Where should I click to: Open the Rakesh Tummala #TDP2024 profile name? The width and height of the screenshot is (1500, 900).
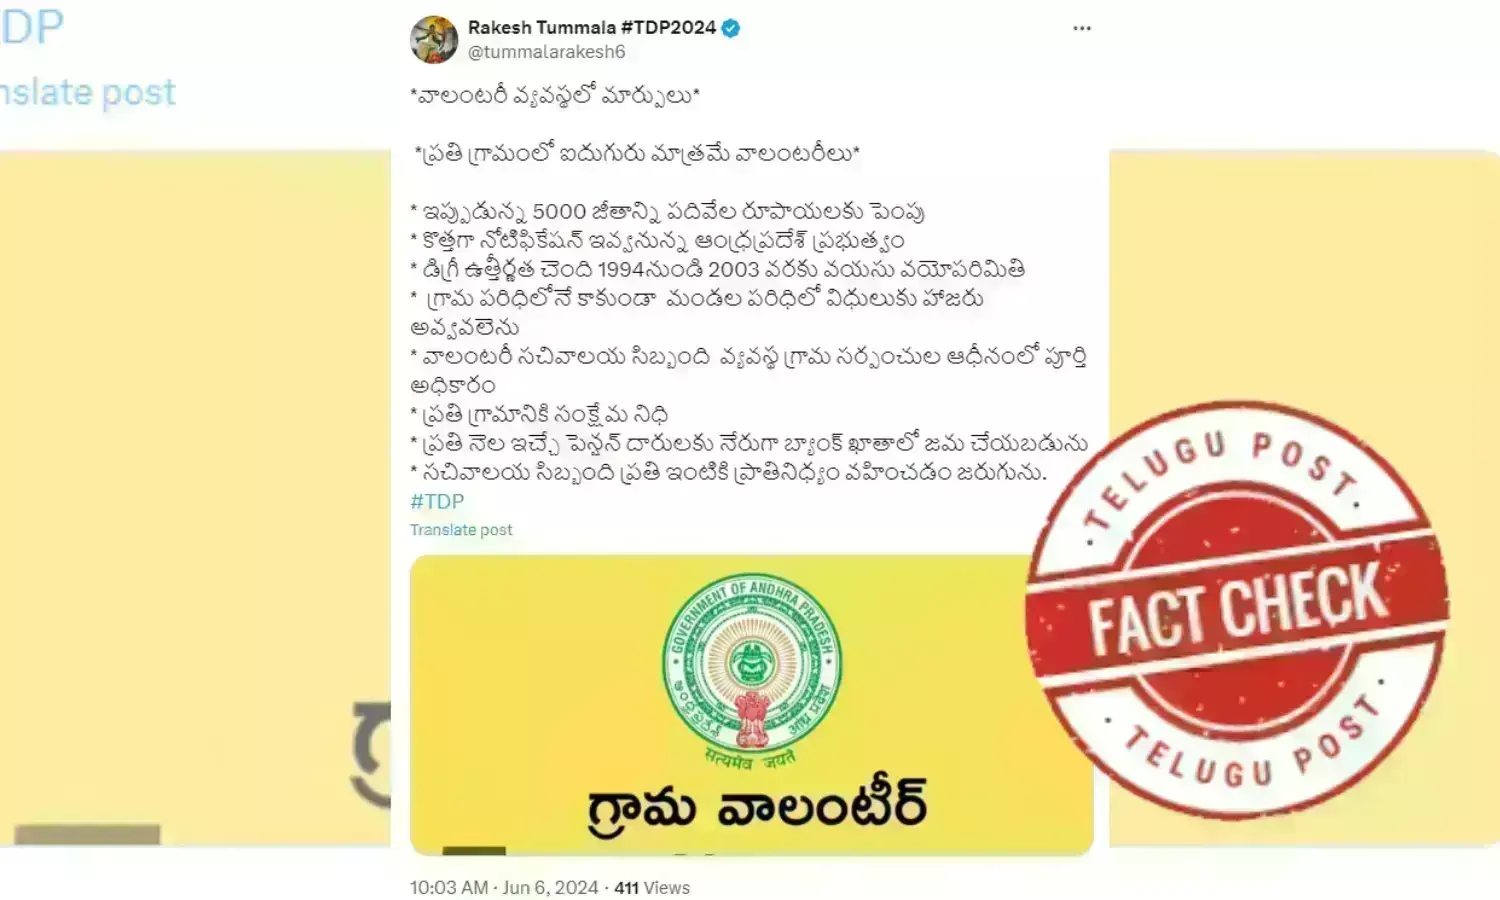pos(591,28)
